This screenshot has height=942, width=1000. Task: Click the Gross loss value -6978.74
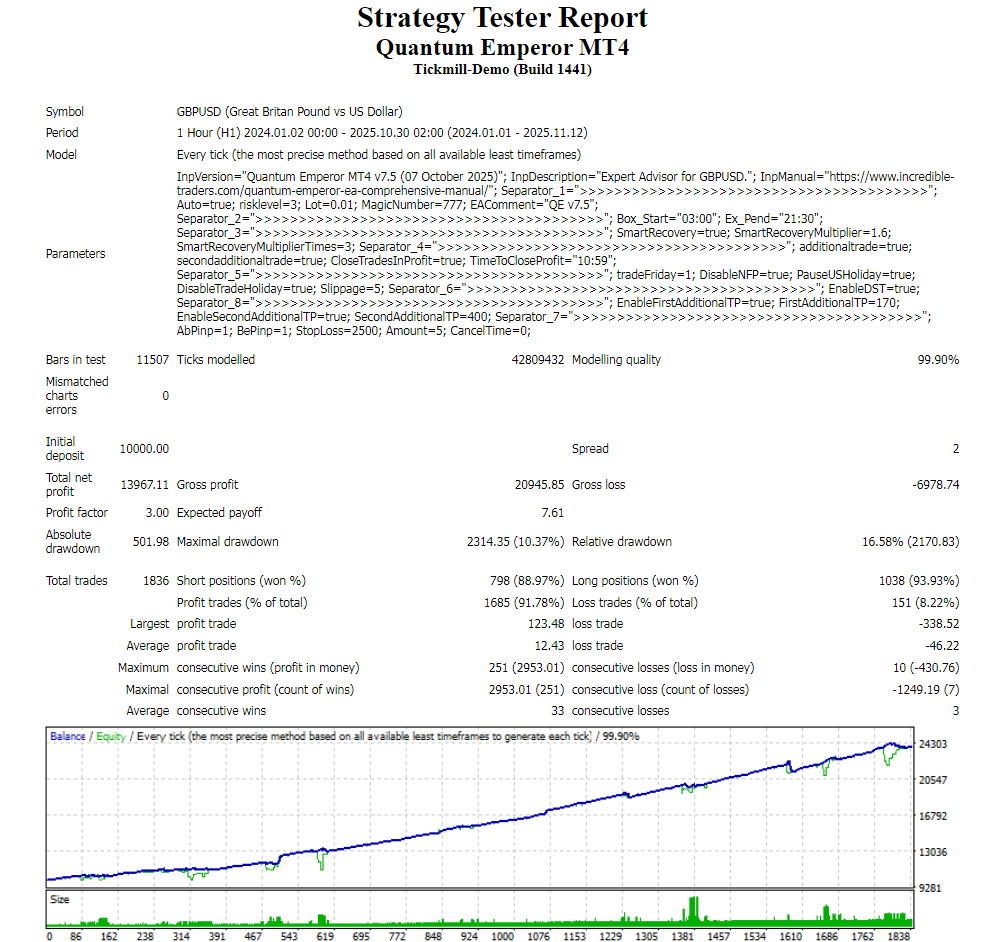tap(935, 485)
